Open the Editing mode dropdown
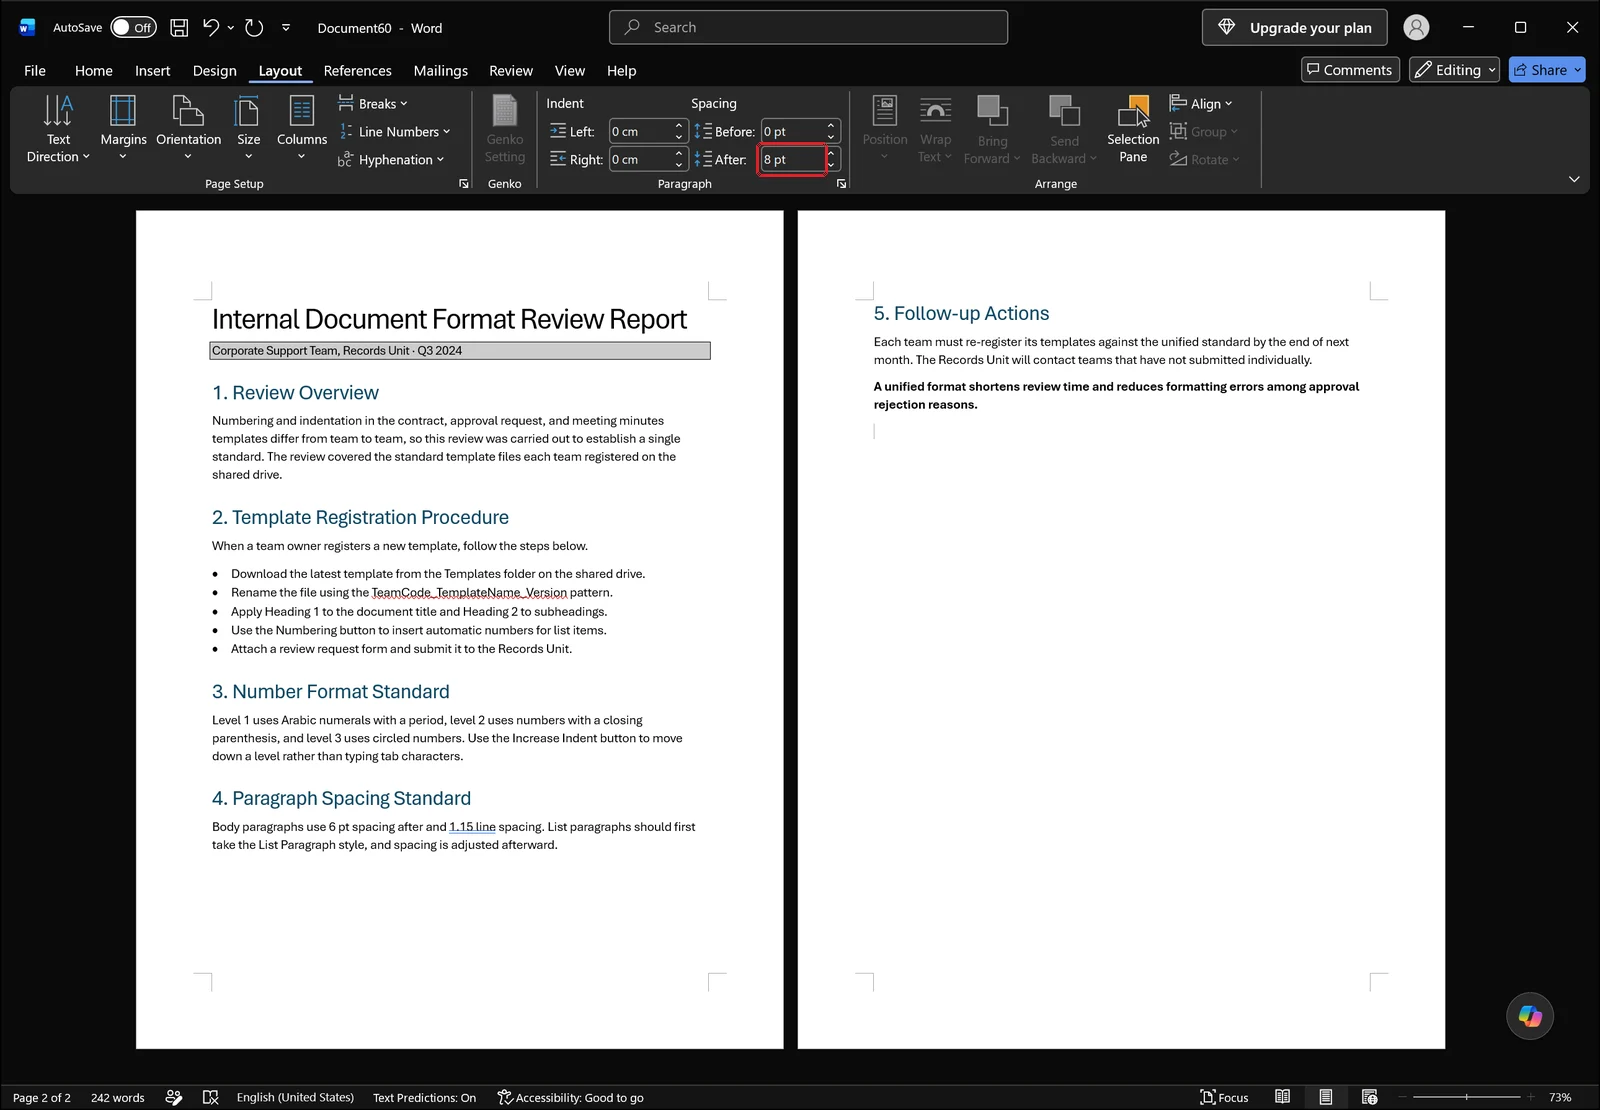The height and width of the screenshot is (1110, 1600). click(1455, 70)
